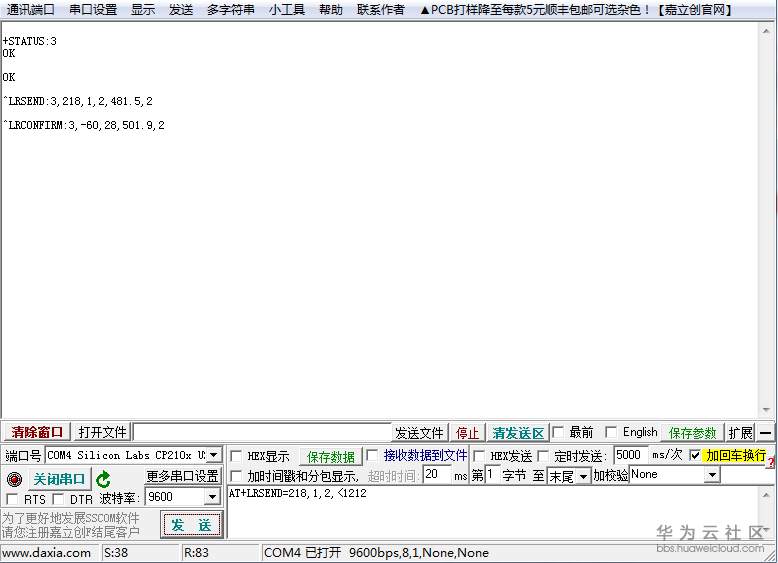Open the 联系作者 menu
This screenshot has width=778, height=563.
click(x=381, y=9)
